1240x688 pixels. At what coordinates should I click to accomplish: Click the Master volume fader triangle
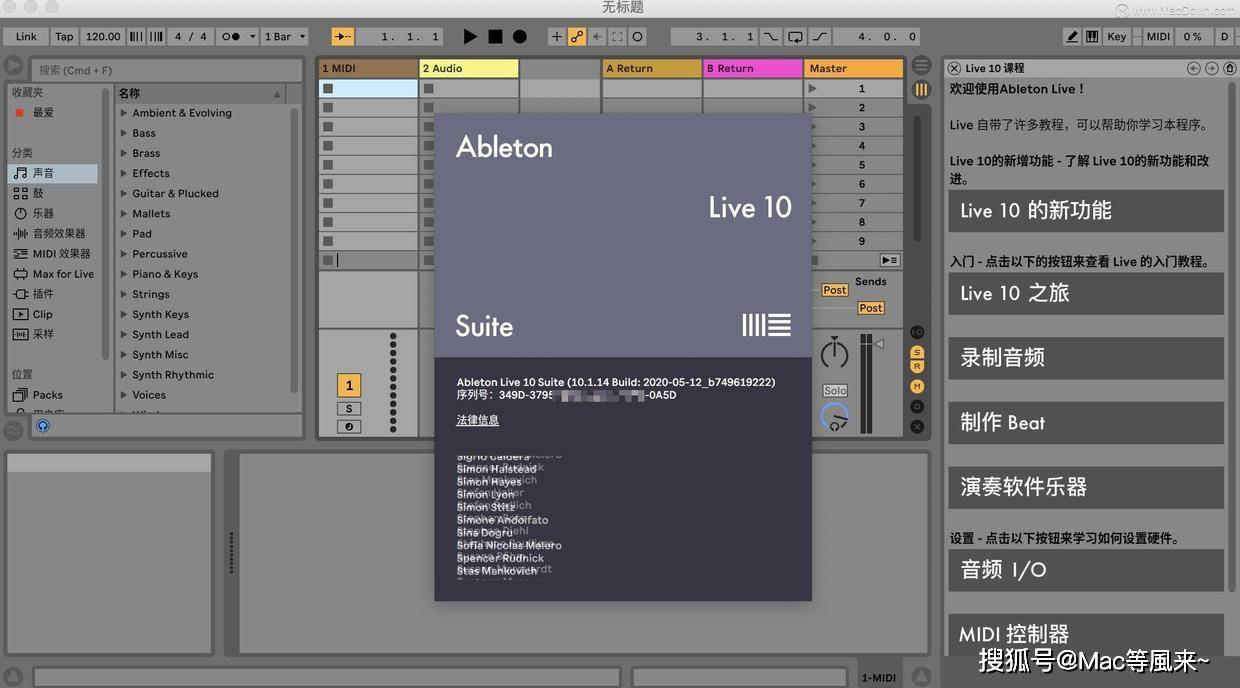[x=879, y=344]
